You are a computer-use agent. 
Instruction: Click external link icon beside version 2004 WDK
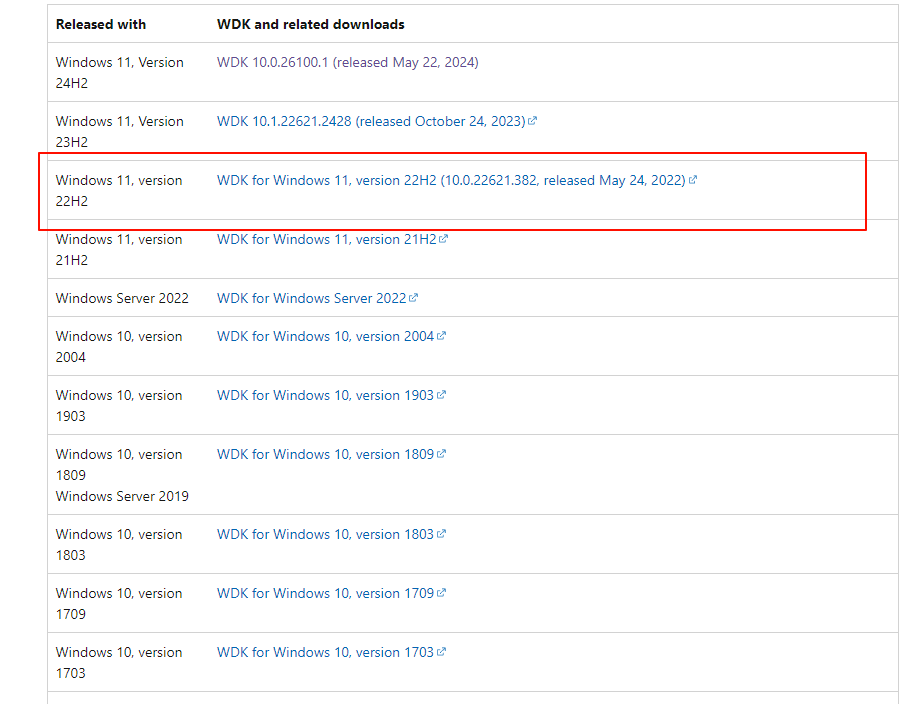click(441, 335)
